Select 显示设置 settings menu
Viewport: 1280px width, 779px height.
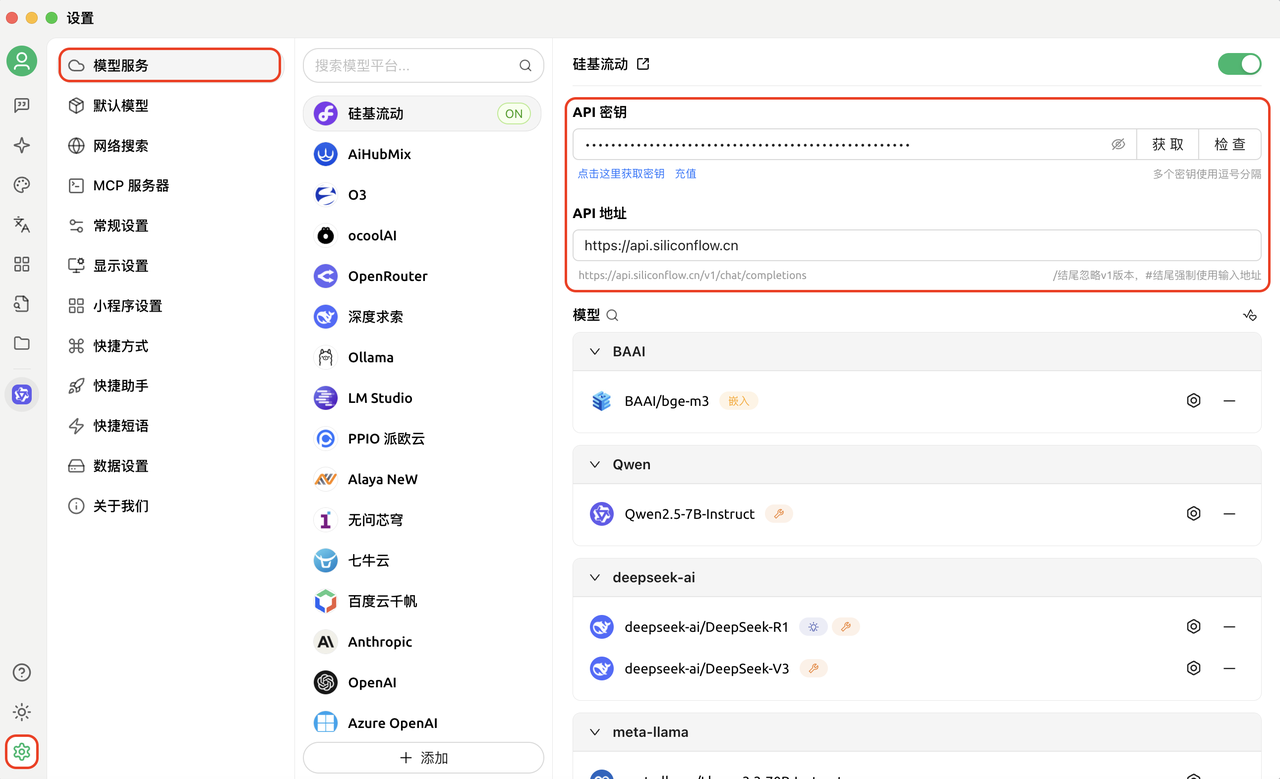(x=169, y=265)
